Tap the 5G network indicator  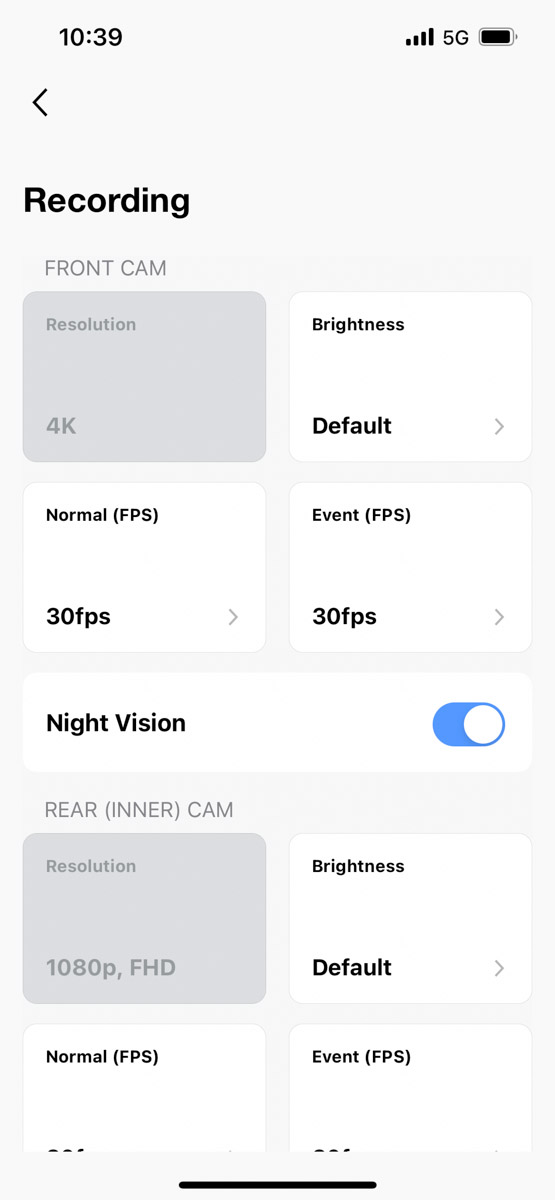(x=455, y=38)
